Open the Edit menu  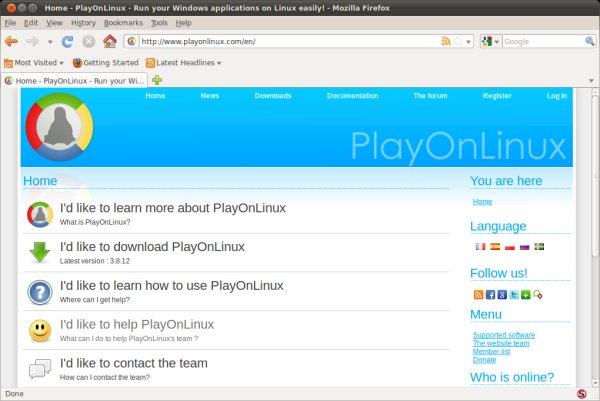pyautogui.click(x=31, y=23)
